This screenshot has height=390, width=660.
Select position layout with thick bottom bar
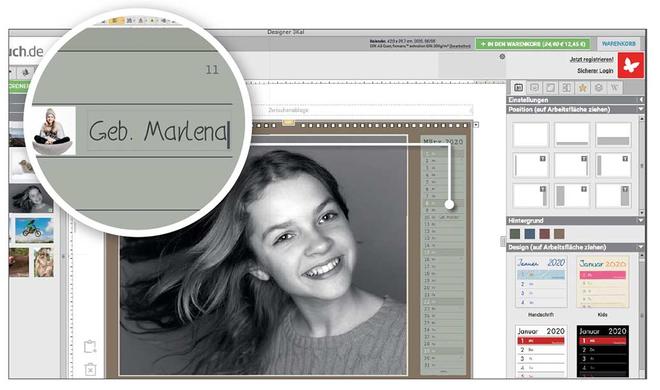pos(613,135)
